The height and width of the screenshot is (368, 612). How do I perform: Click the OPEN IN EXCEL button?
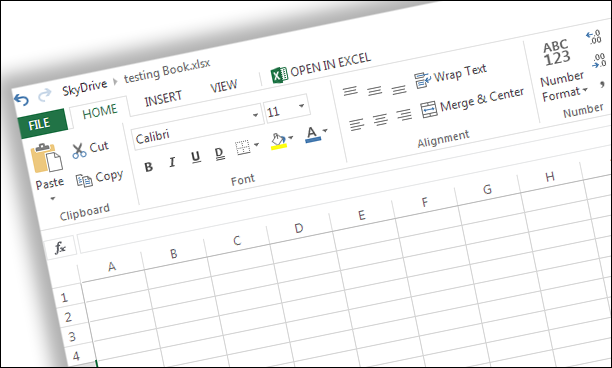[x=321, y=68]
